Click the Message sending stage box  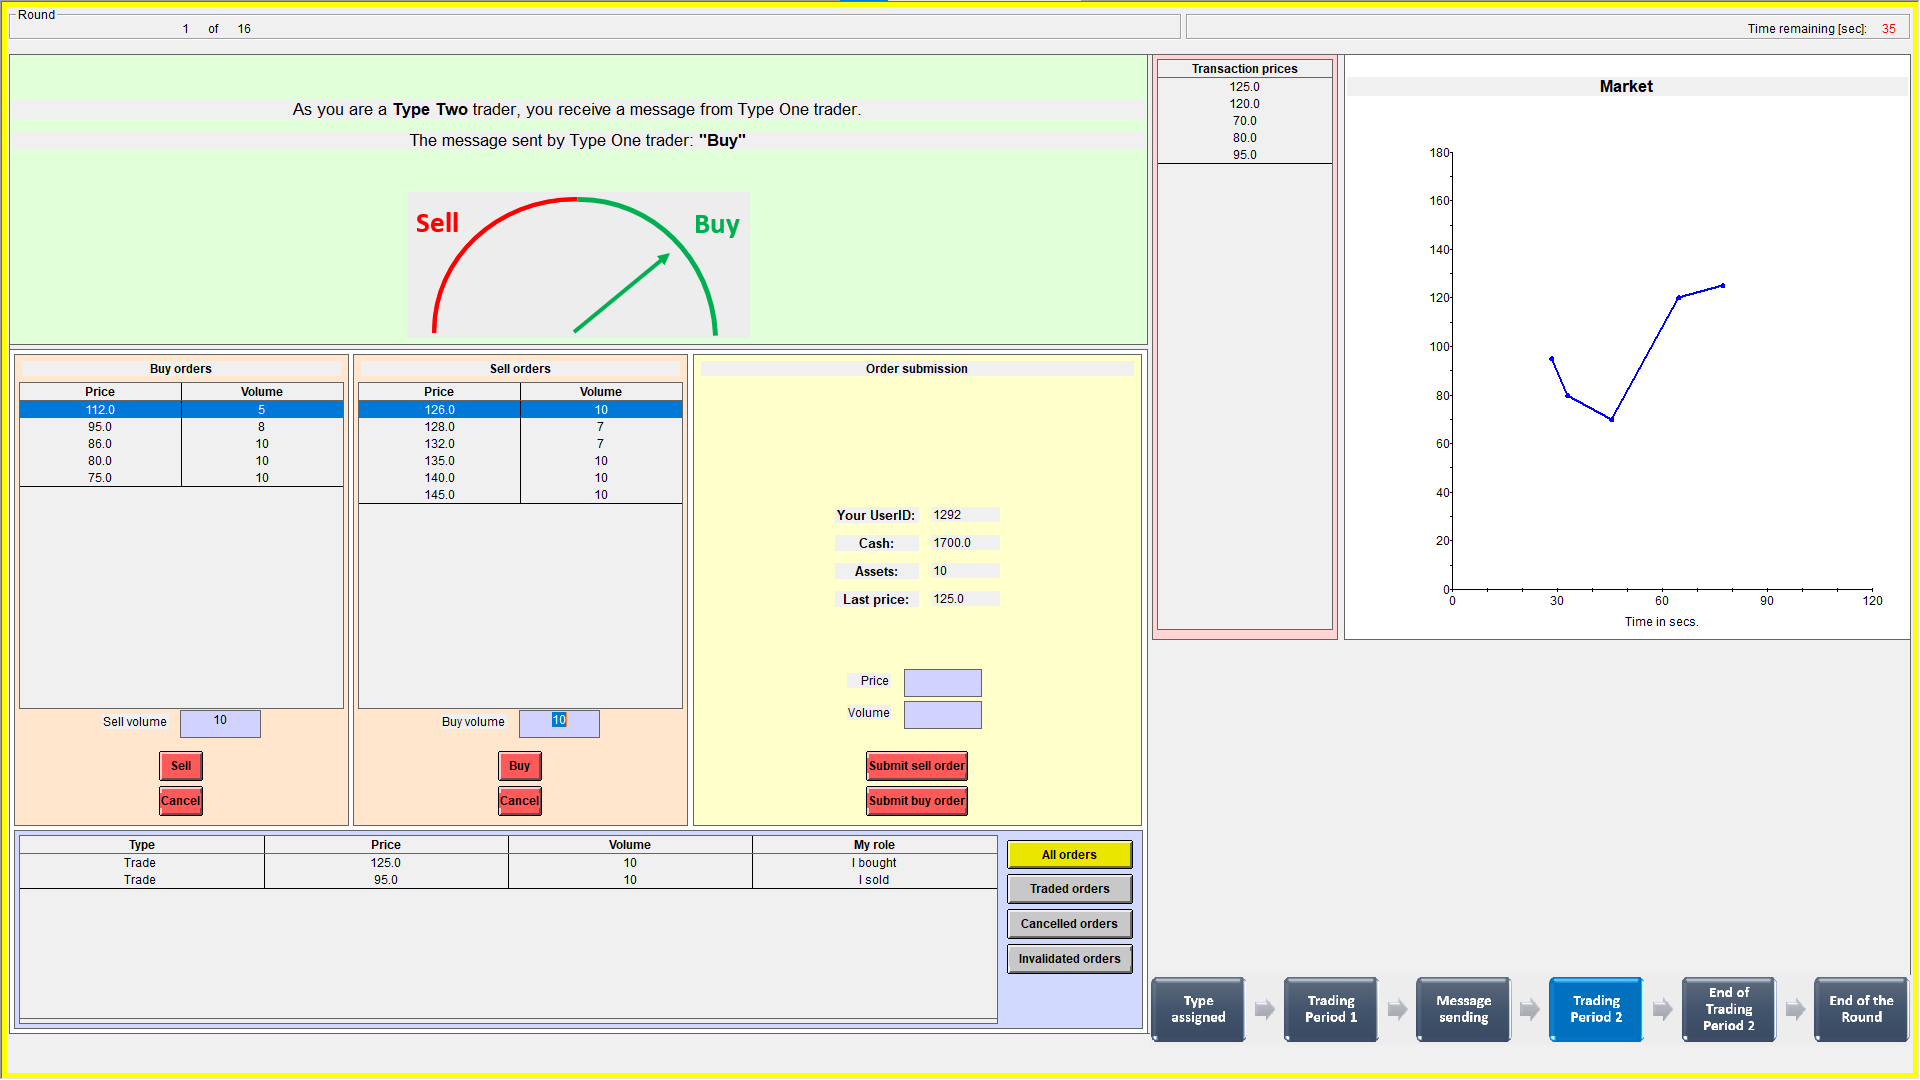pyautogui.click(x=1463, y=1009)
